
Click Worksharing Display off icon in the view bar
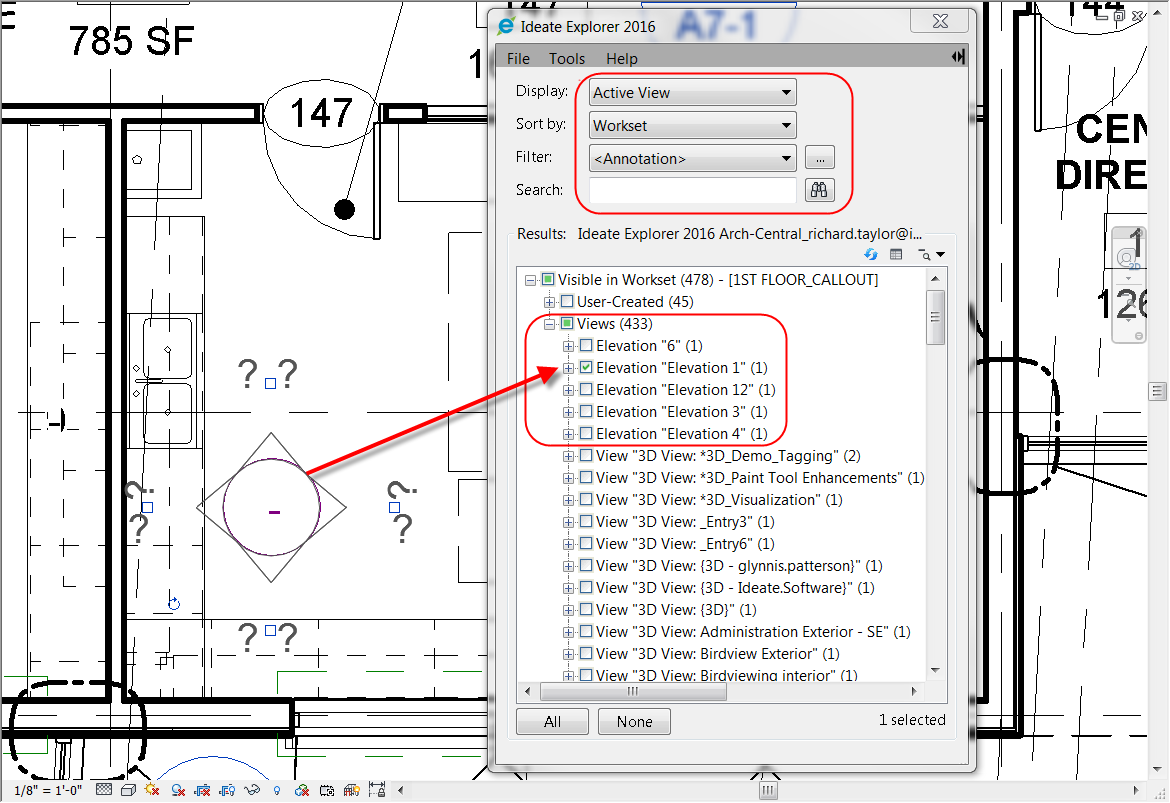[302, 790]
